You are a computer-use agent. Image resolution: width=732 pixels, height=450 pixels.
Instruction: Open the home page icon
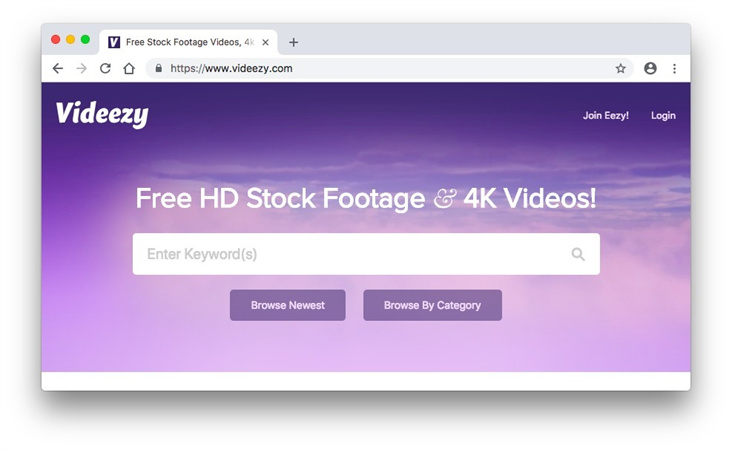click(x=129, y=69)
